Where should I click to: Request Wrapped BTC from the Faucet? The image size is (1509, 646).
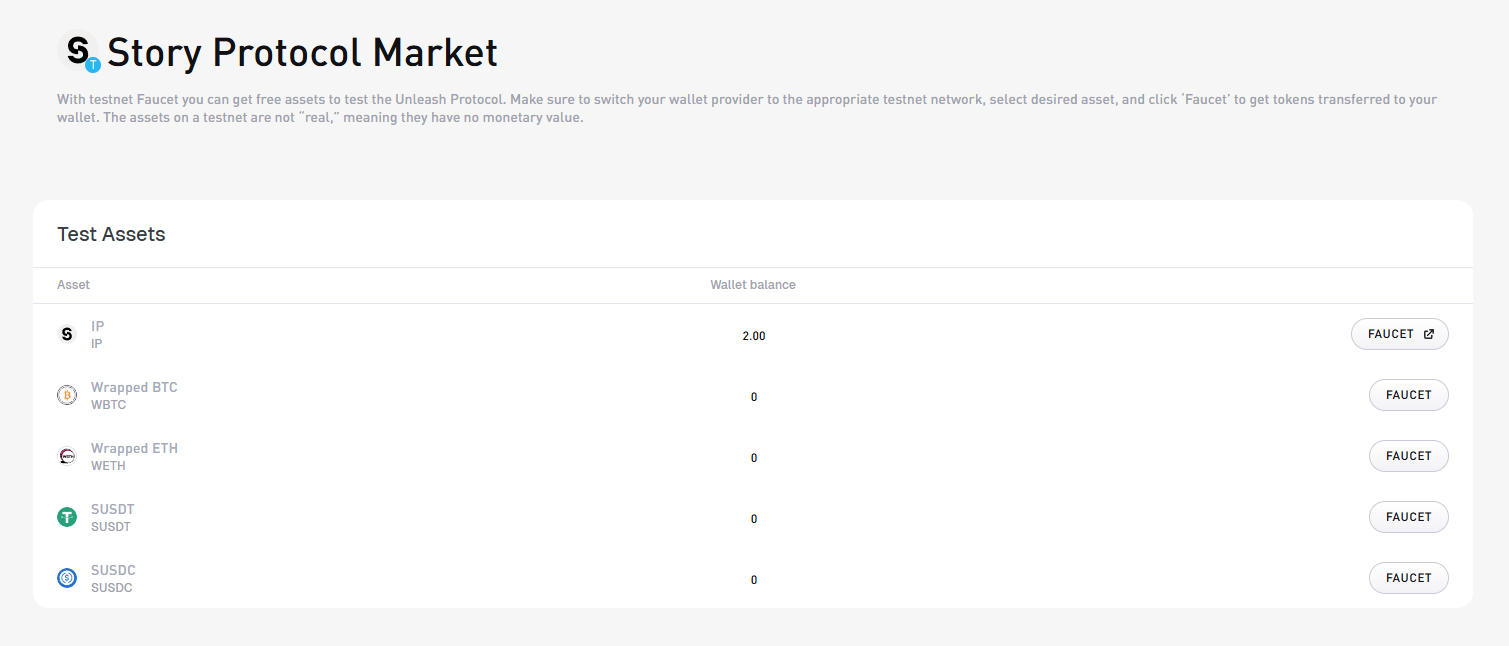(x=1408, y=395)
